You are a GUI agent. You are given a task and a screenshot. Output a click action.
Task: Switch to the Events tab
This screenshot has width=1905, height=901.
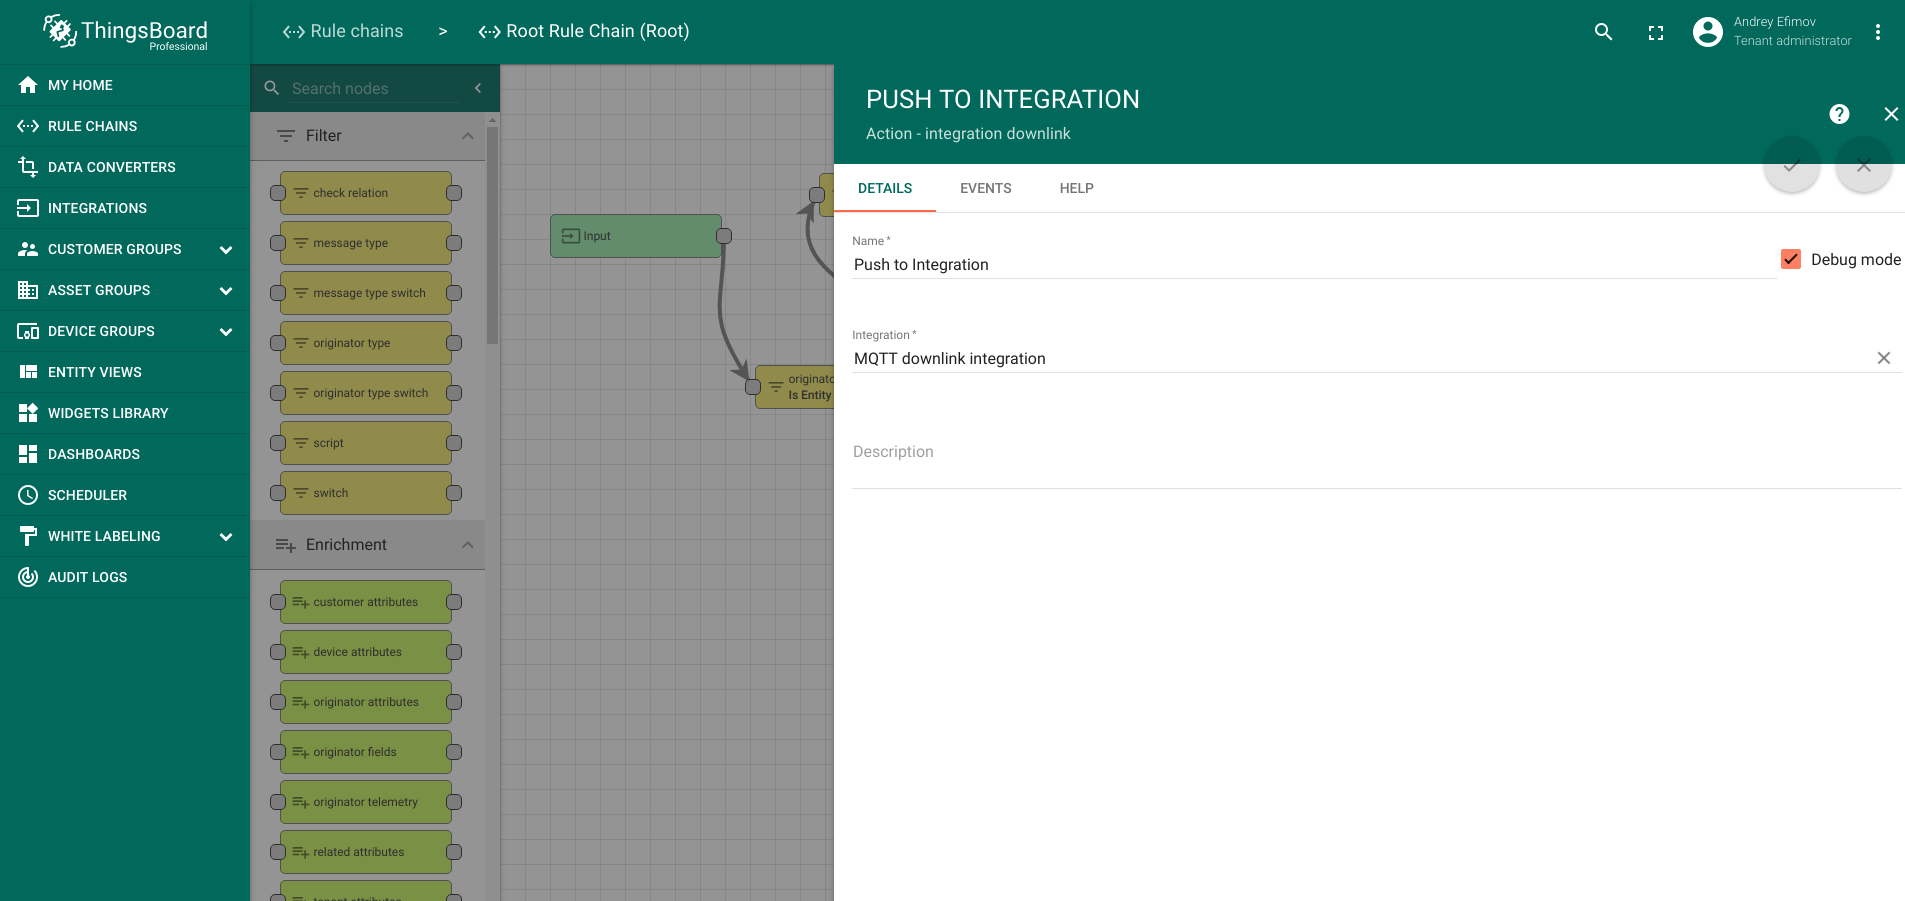point(985,188)
